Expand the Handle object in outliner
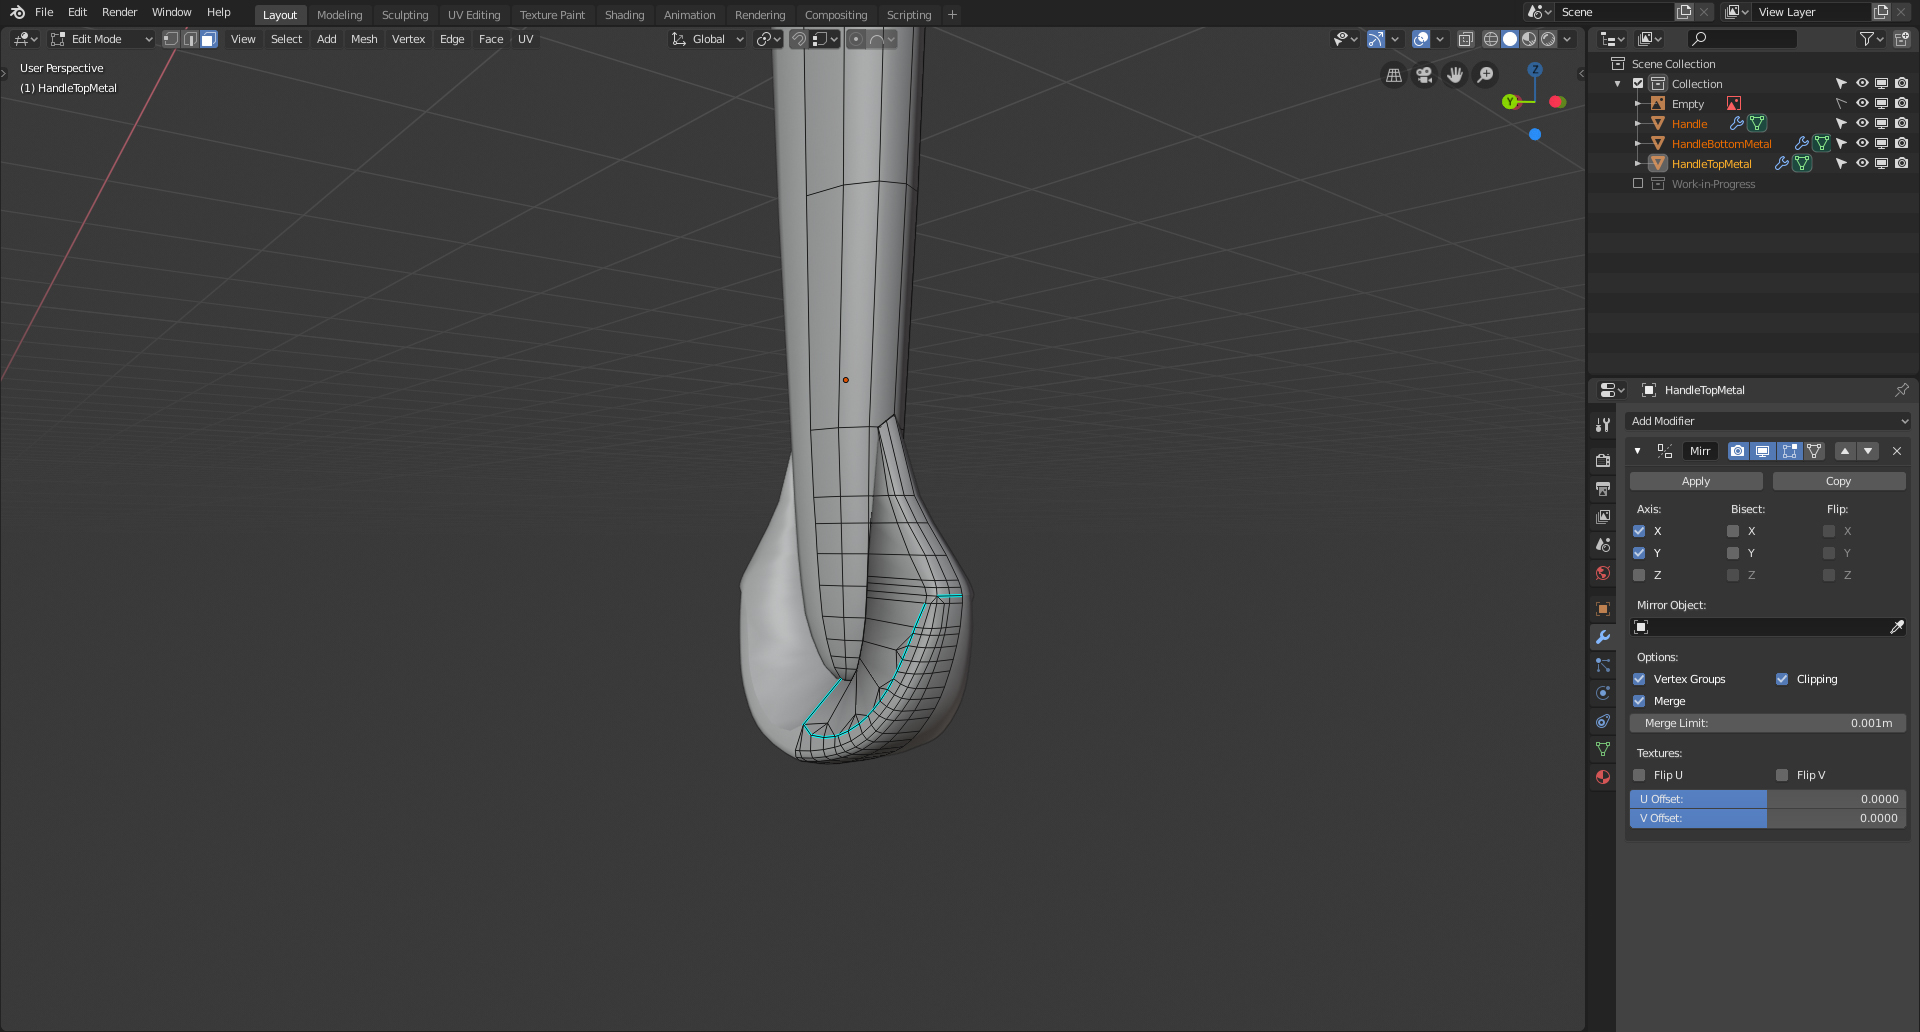 point(1637,124)
